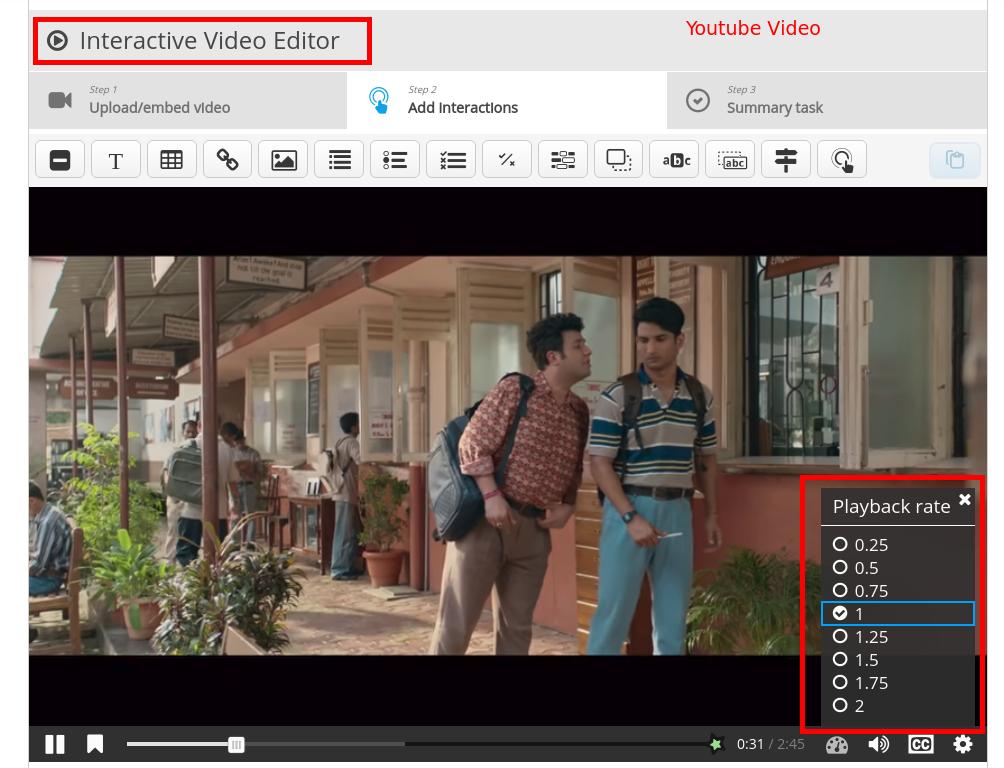1004x768 pixels.
Task: Select playback rate 0.25
Action: tap(898, 544)
